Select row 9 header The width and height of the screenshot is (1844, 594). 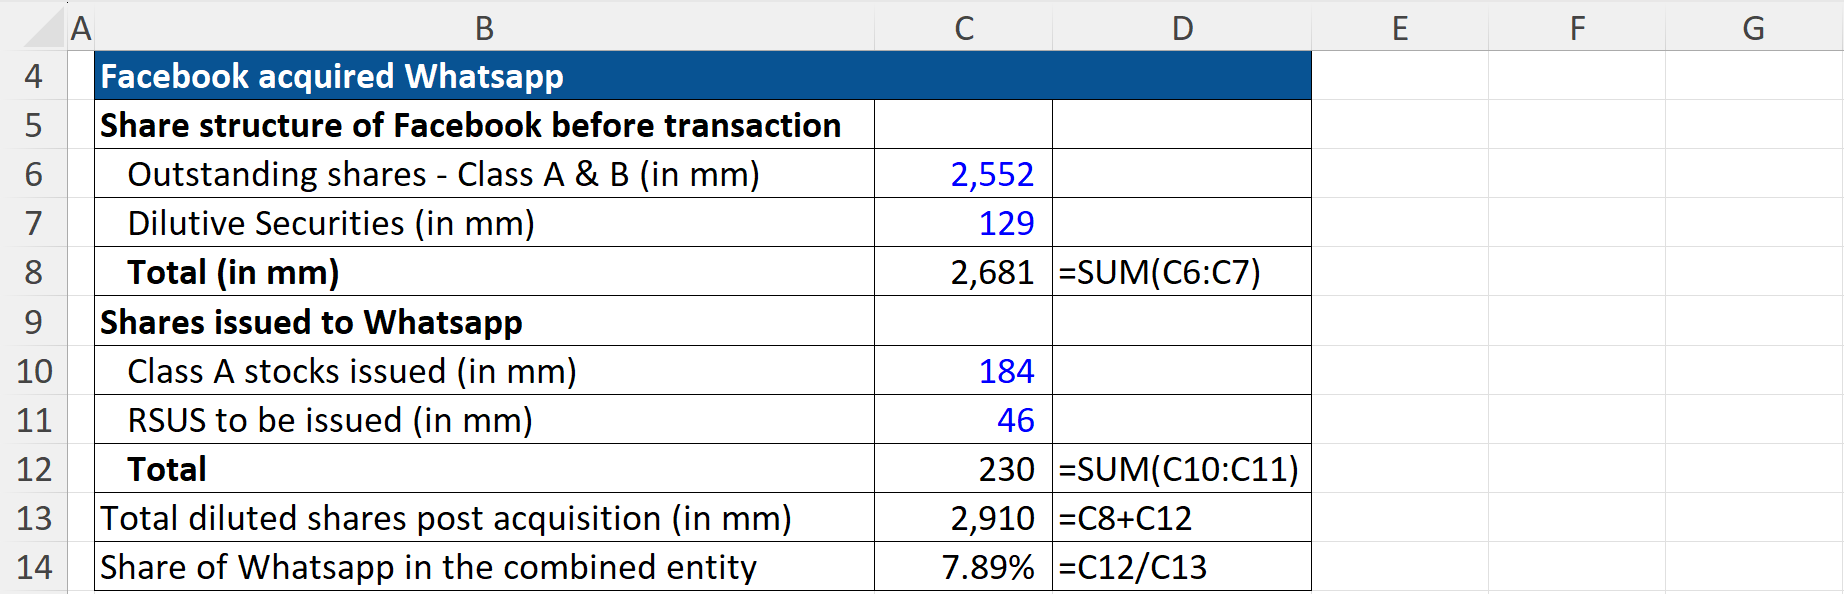[33, 322]
